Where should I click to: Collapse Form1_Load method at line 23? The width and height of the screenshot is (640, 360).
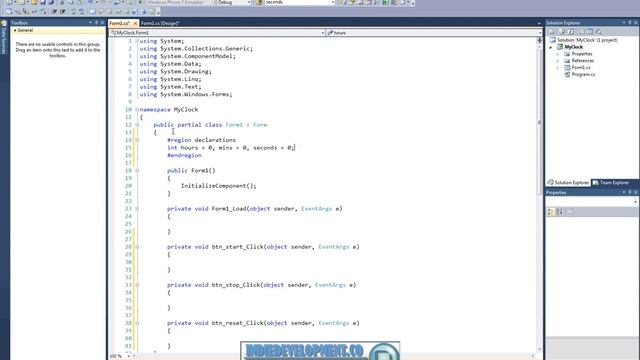[137, 209]
